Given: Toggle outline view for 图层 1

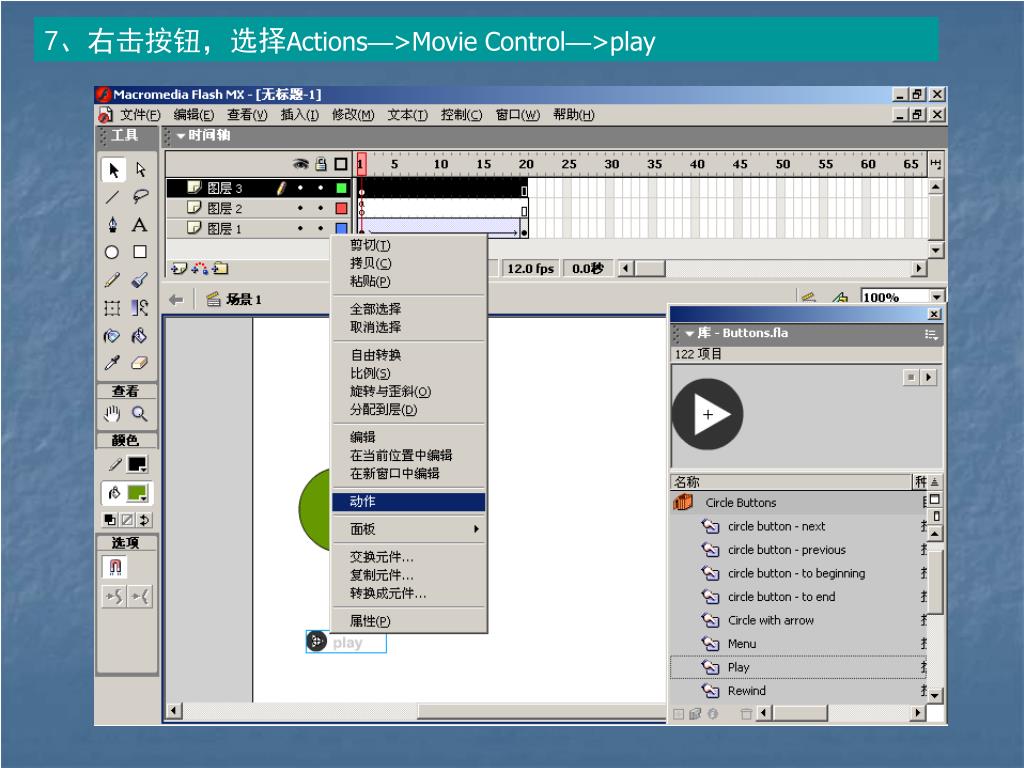Looking at the screenshot, I should point(341,229).
